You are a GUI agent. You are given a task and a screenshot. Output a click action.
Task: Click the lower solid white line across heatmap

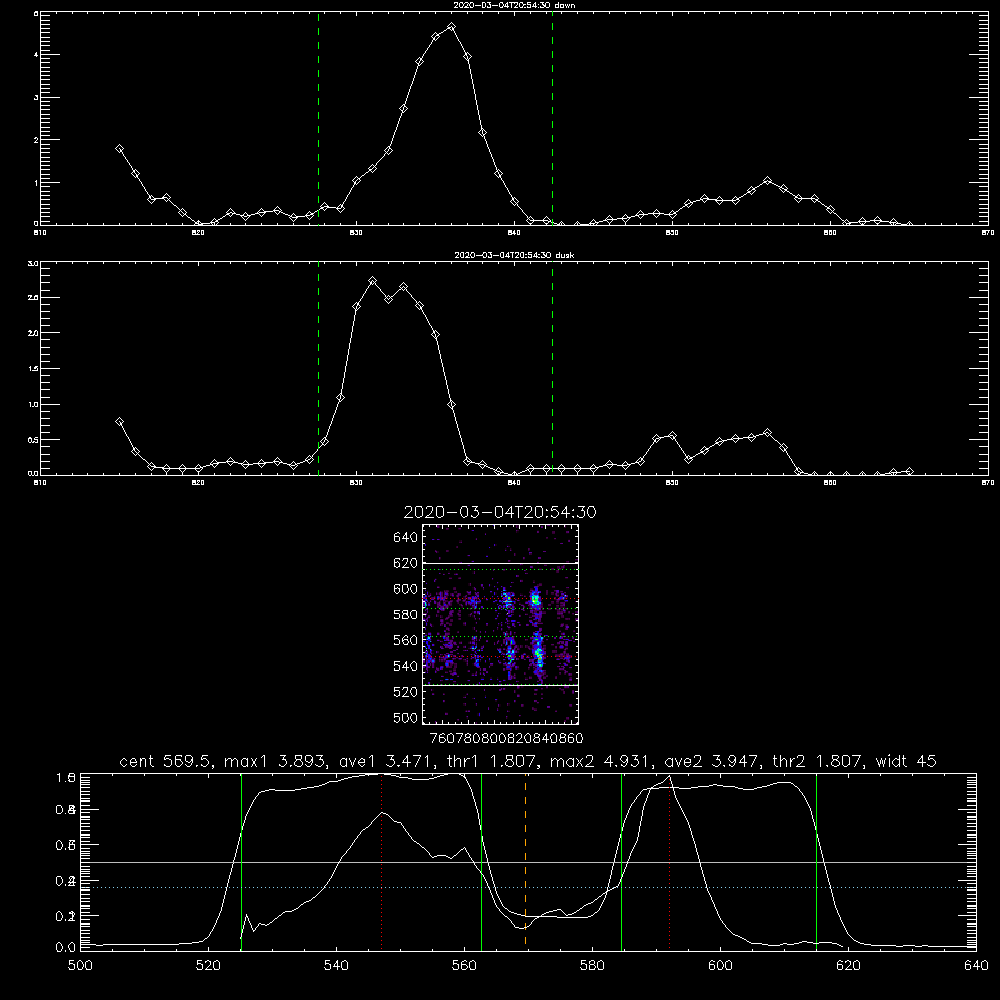point(501,685)
